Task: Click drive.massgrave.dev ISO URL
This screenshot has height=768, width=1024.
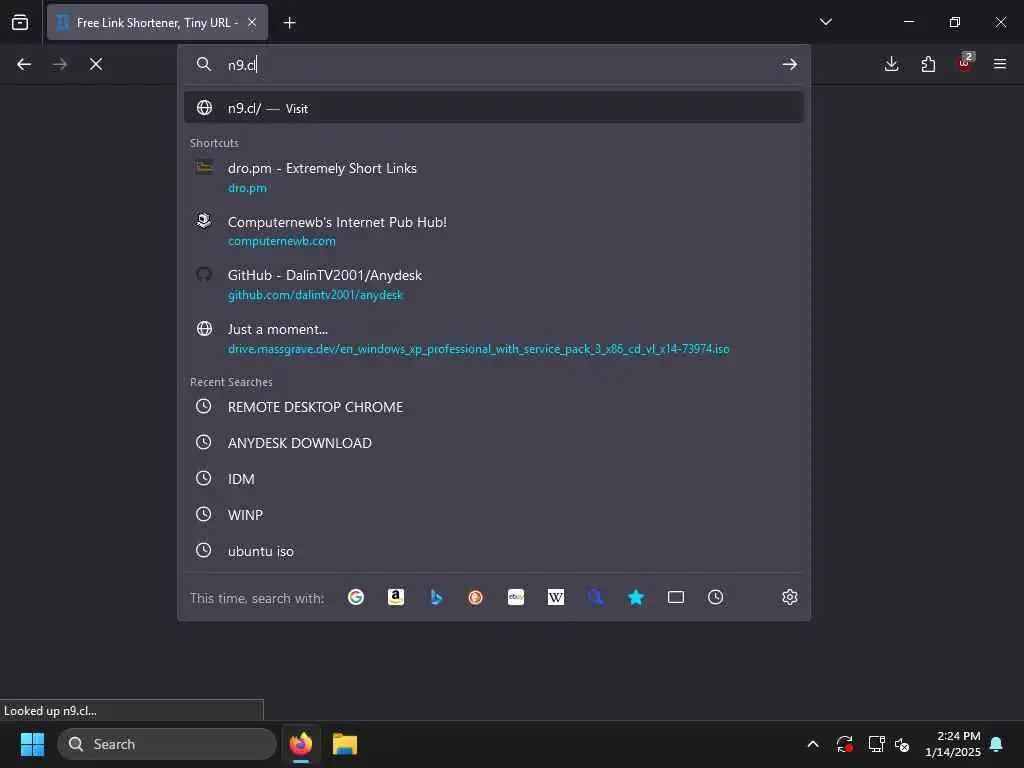Action: (x=478, y=349)
